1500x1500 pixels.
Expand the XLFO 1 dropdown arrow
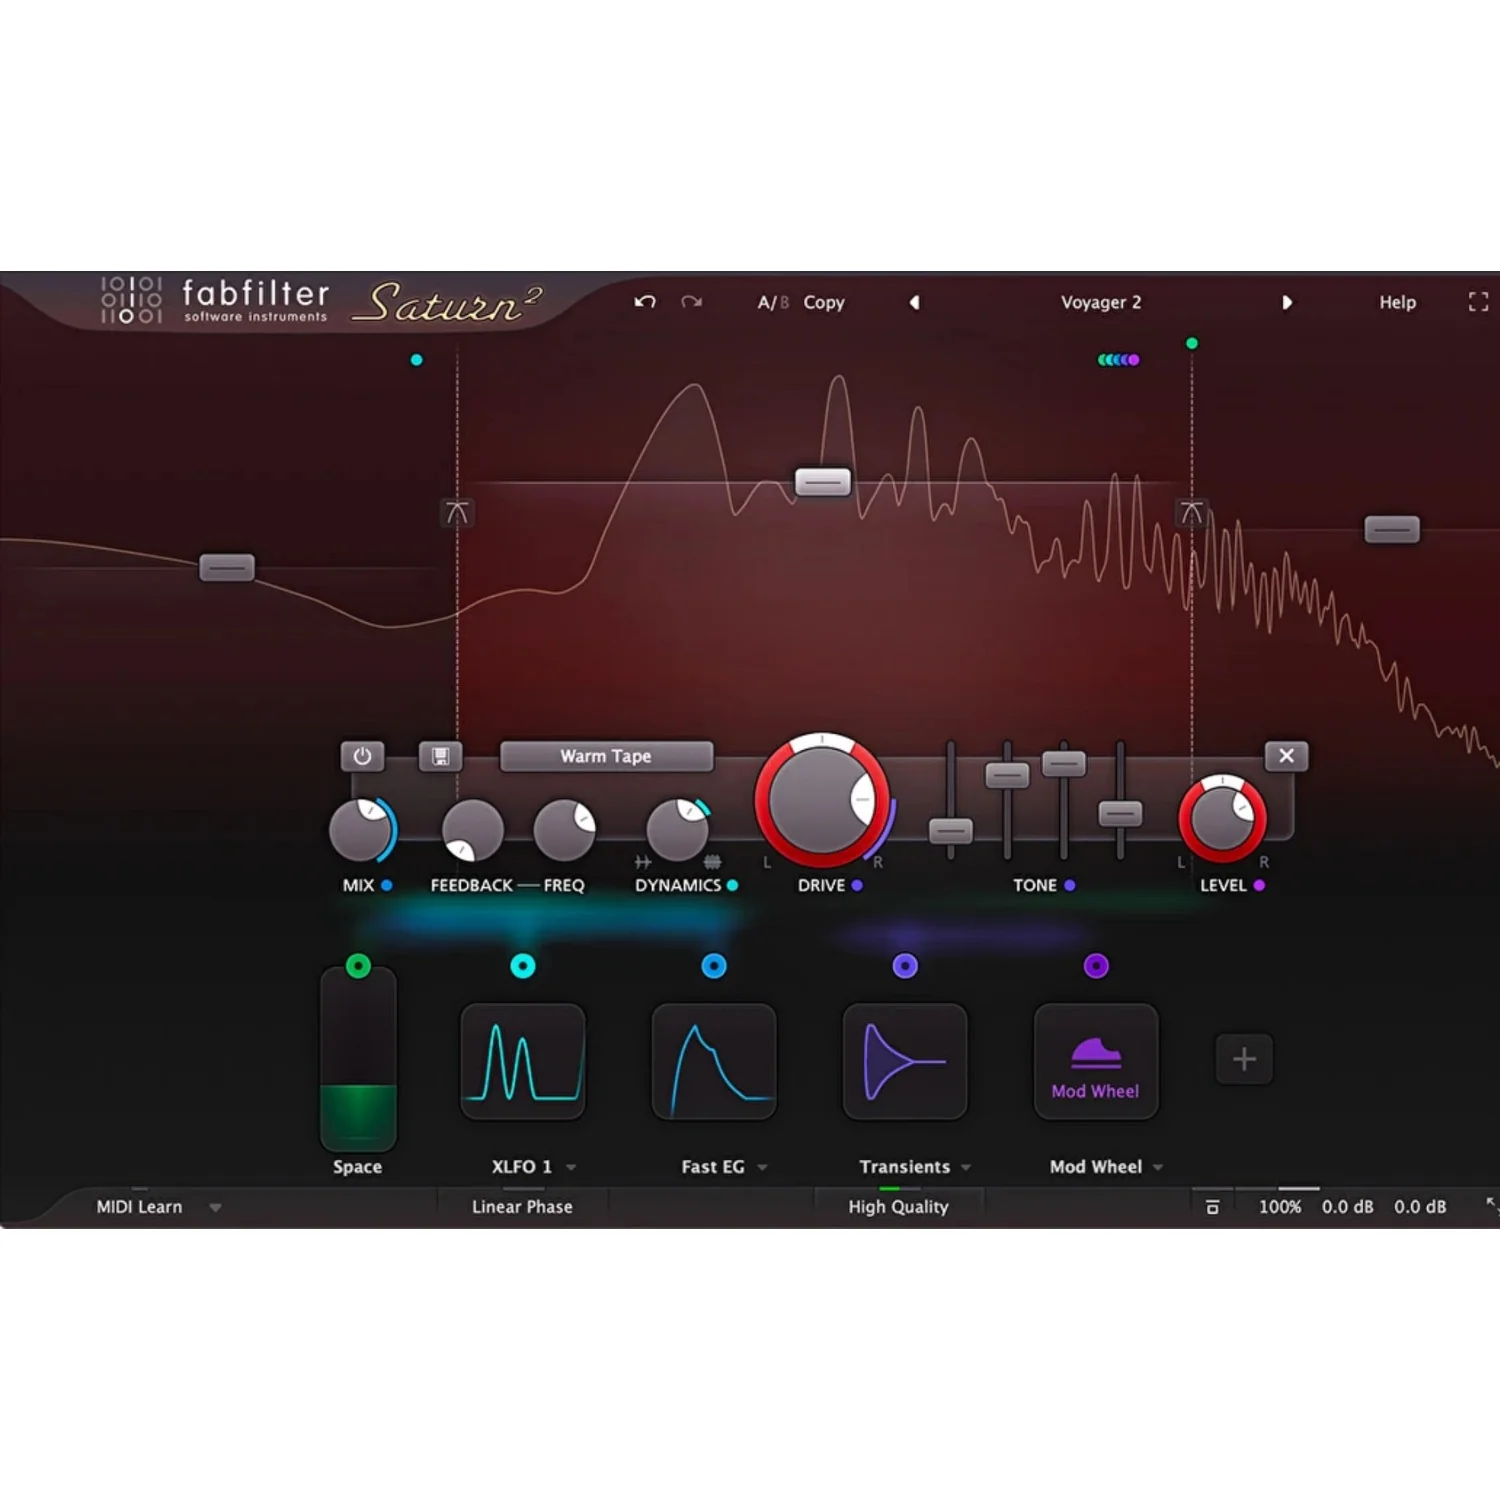click(571, 1167)
